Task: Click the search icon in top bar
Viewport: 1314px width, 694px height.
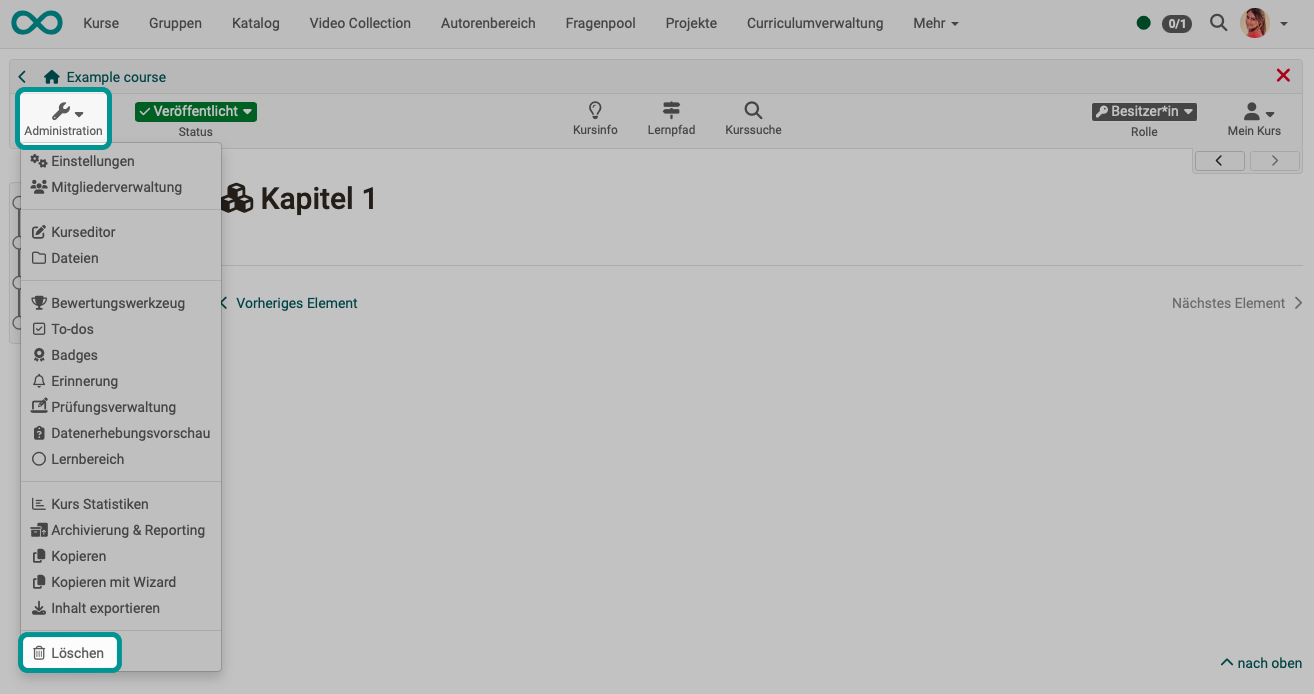Action: (1218, 22)
